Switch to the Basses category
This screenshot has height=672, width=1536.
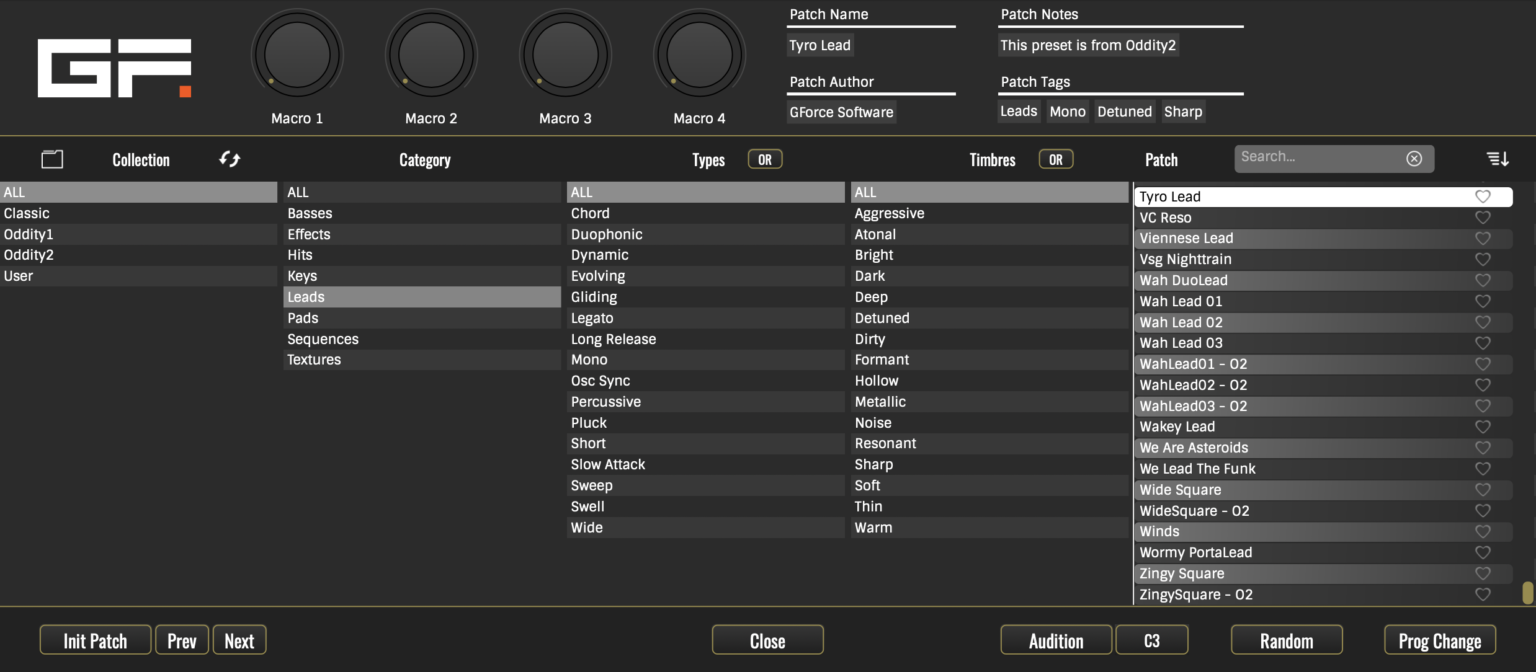click(x=421, y=212)
